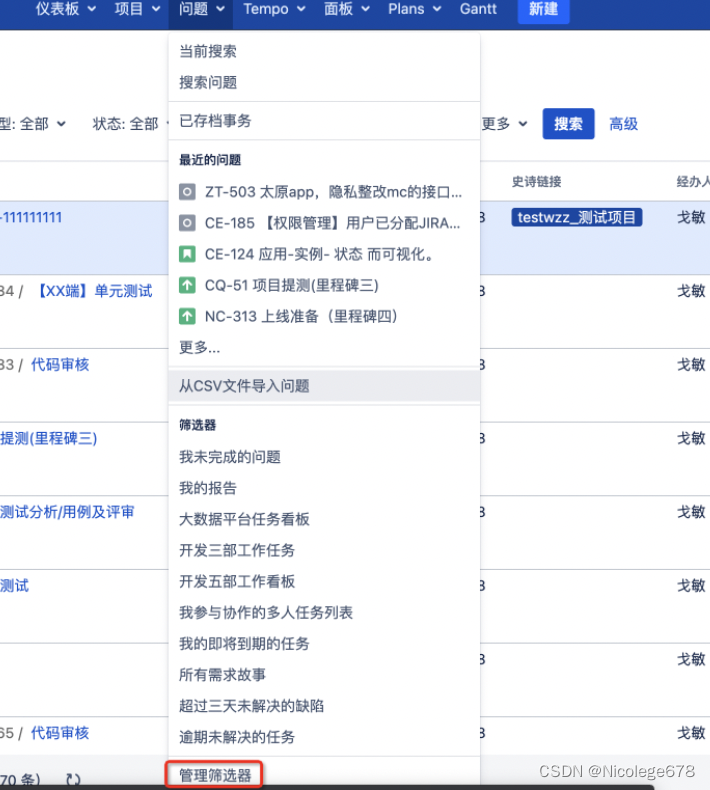The image size is (710, 790).
Task: Expand the 状态: 全部 filter
Action: (x=130, y=124)
